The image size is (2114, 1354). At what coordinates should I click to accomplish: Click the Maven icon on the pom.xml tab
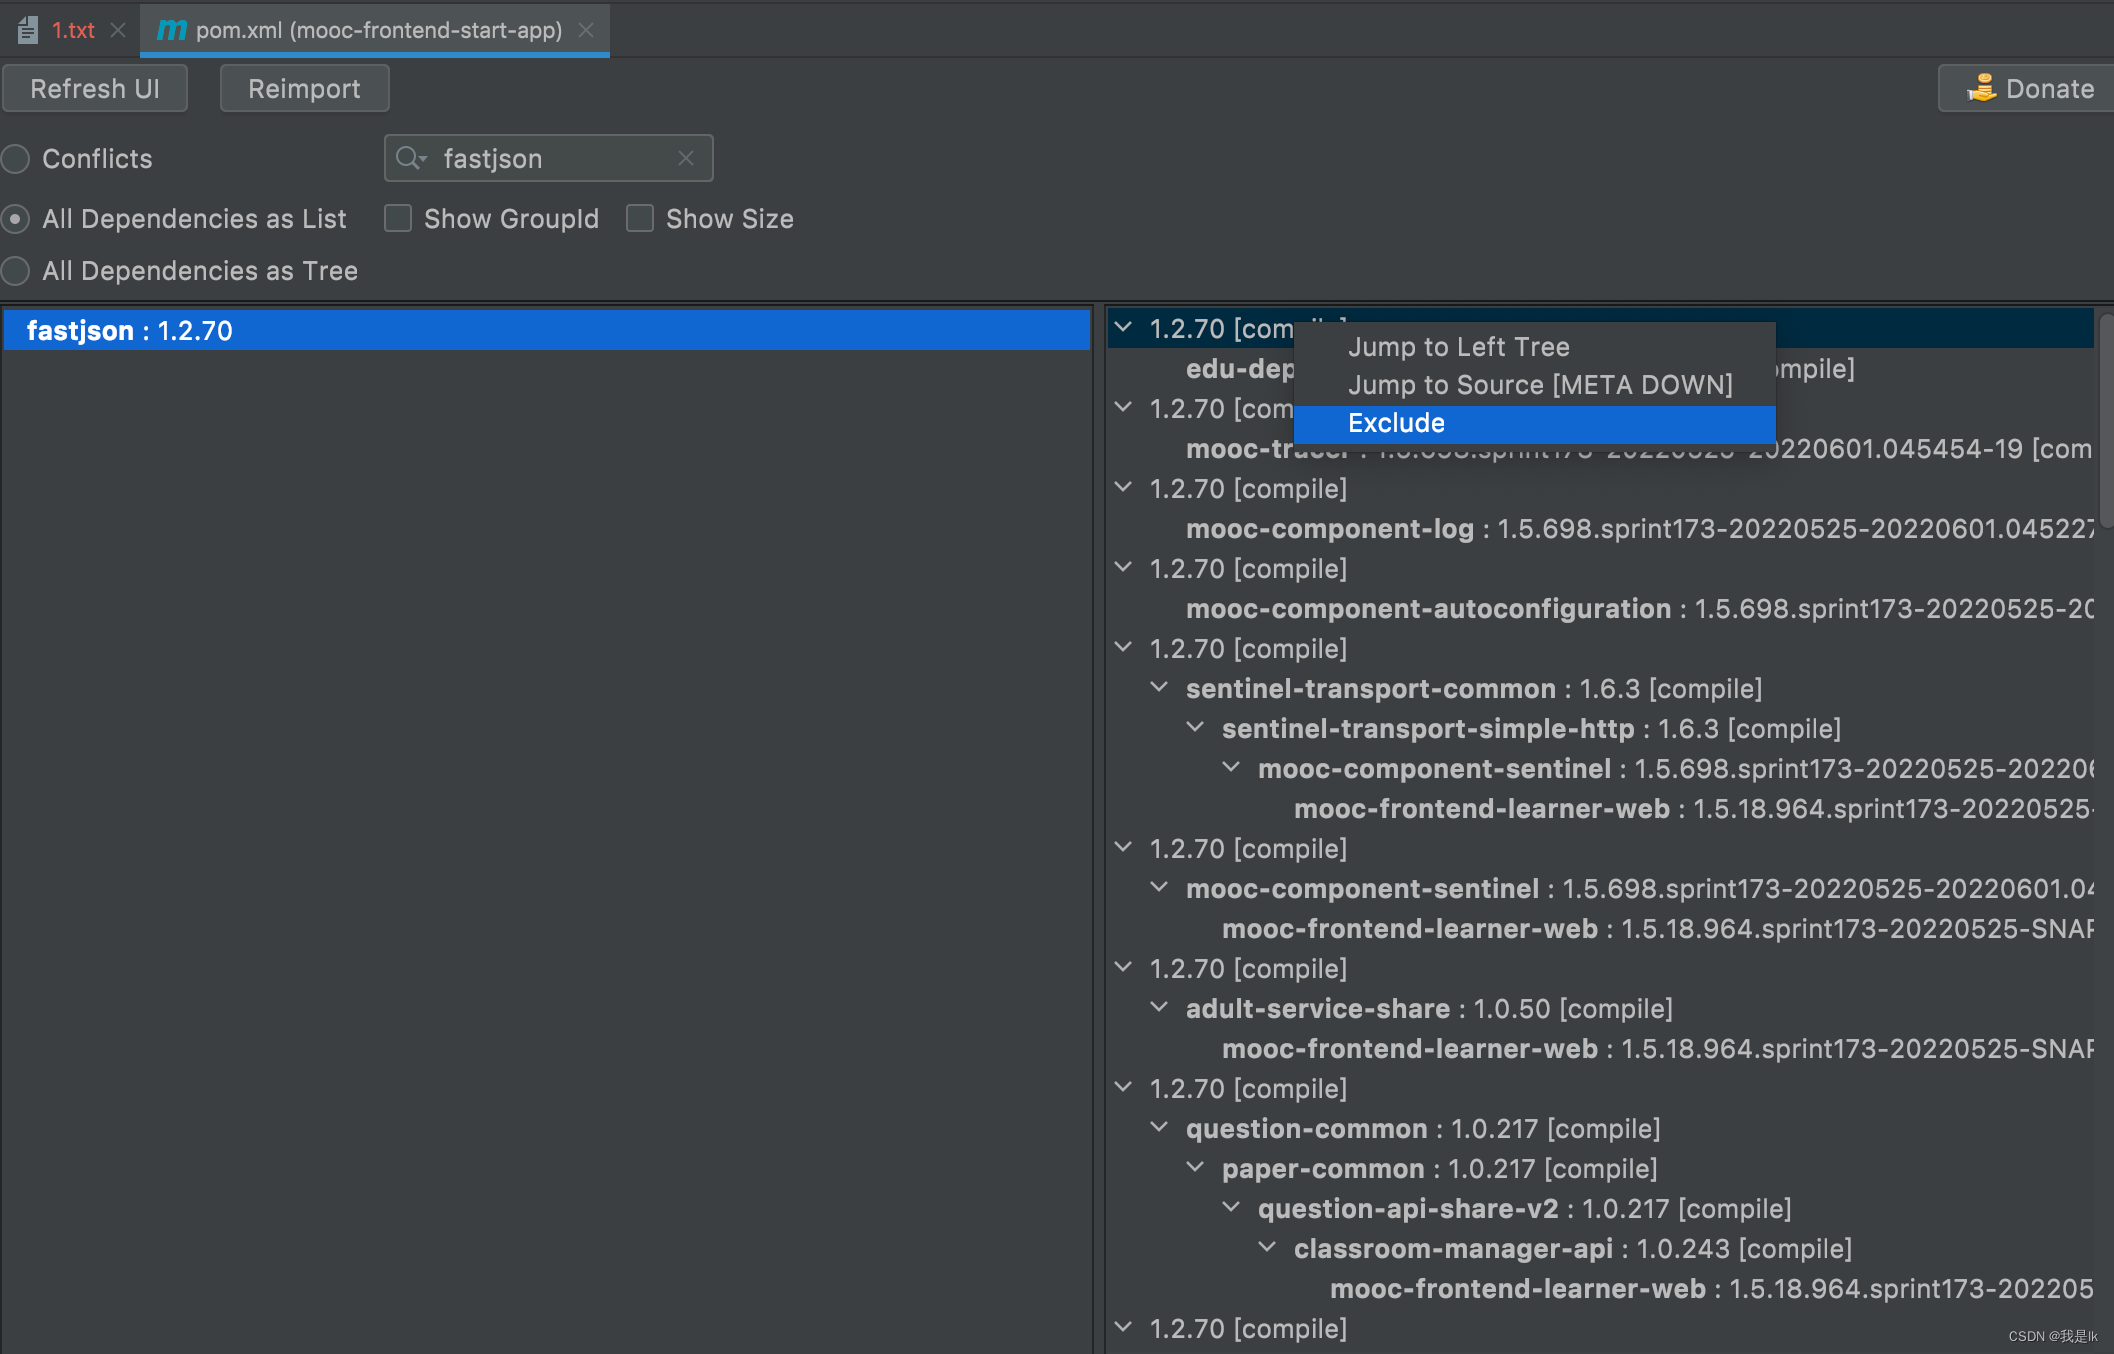(x=172, y=30)
